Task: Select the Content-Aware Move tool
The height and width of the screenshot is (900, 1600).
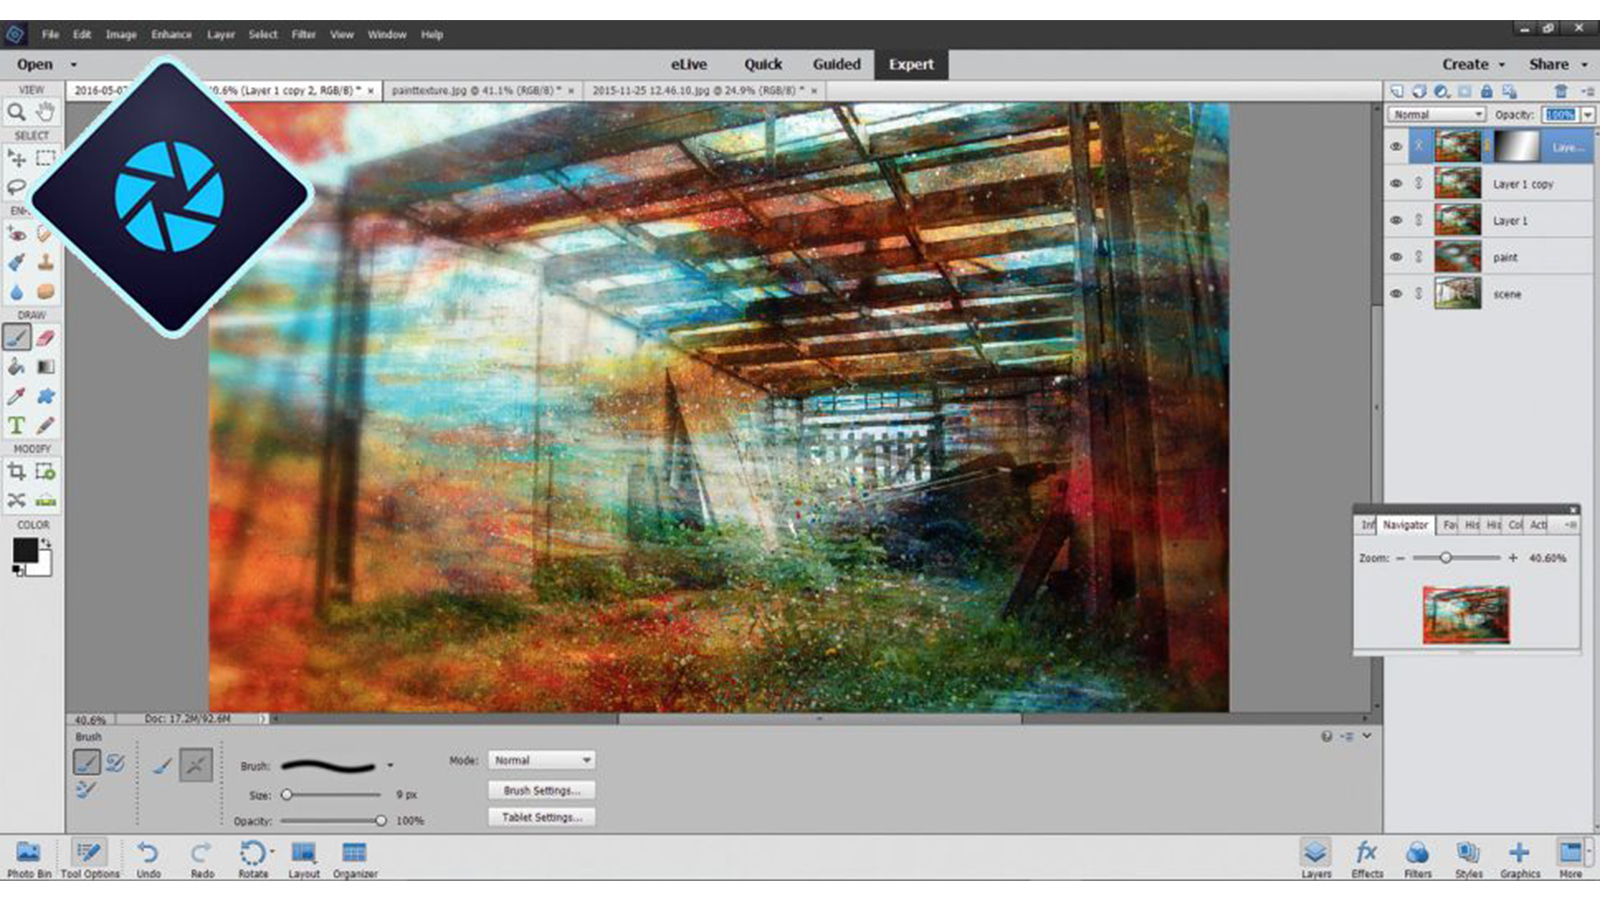Action: (x=17, y=500)
